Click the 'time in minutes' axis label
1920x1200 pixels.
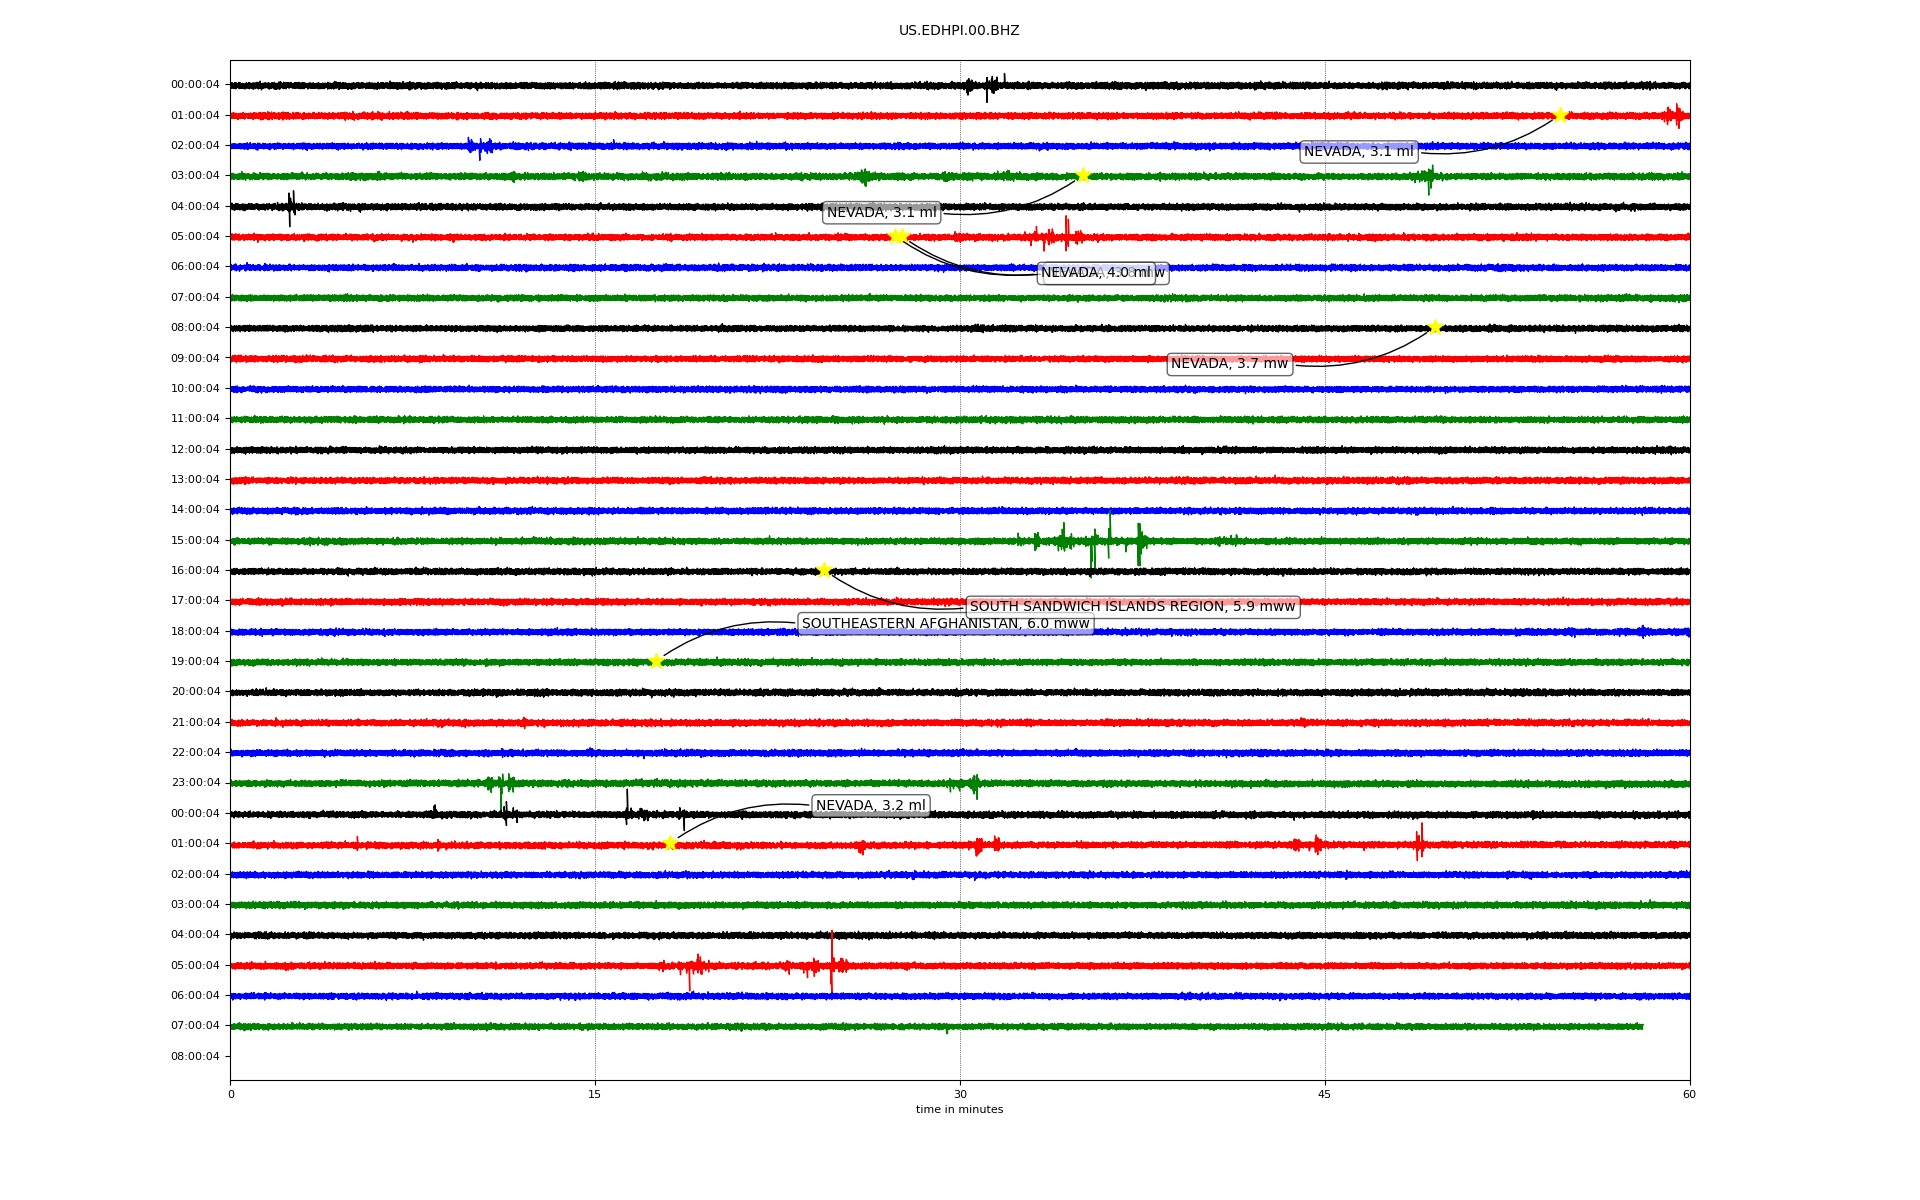tap(959, 1110)
